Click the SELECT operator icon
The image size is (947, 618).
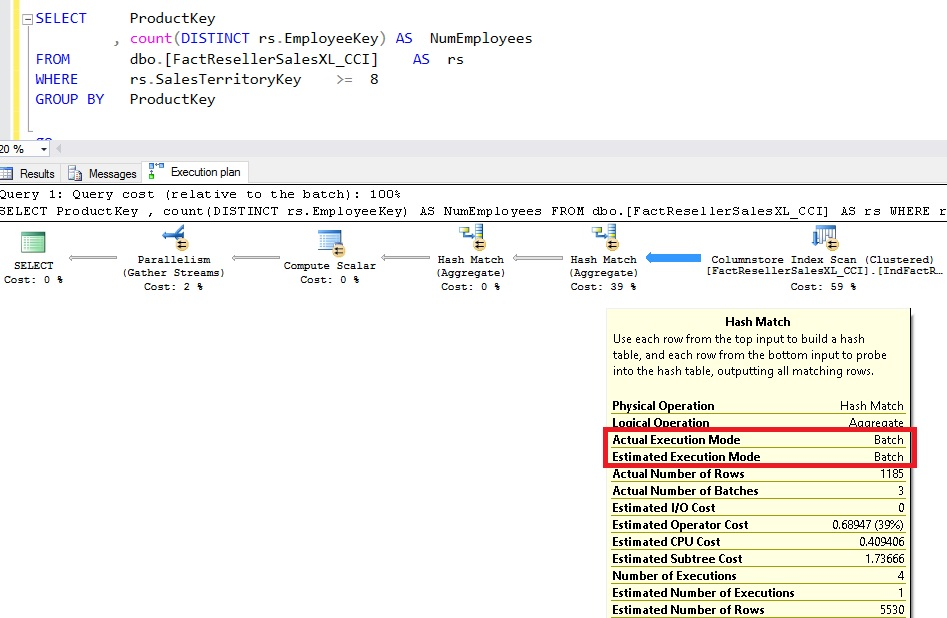click(x=33, y=243)
